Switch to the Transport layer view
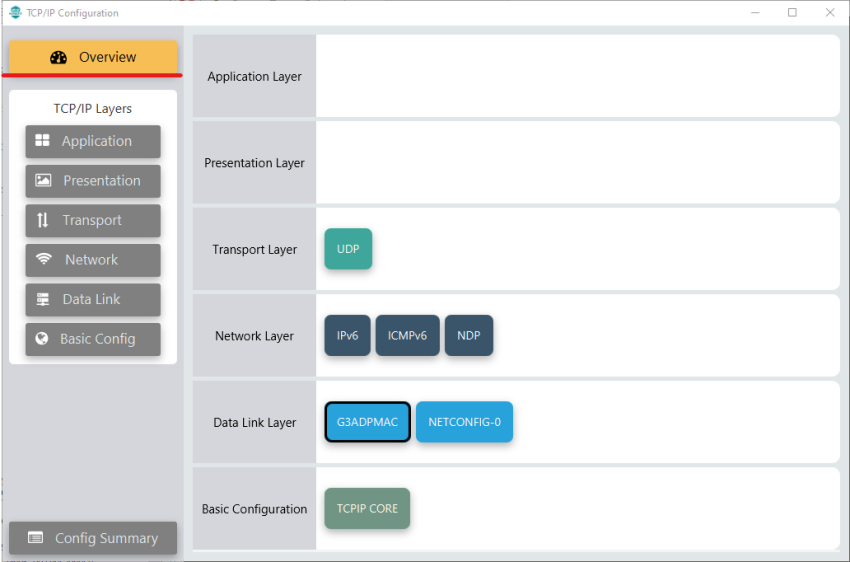 pyautogui.click(x=93, y=221)
